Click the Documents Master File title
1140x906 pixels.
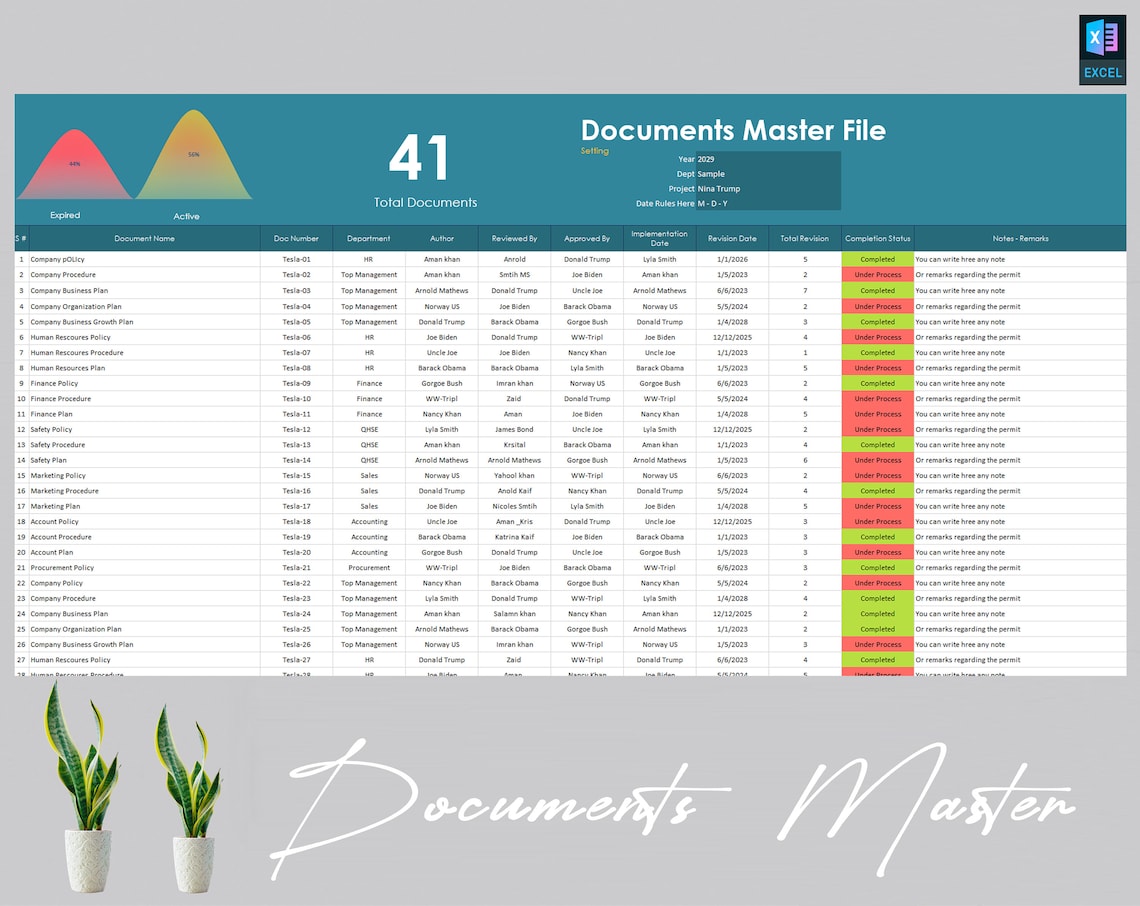pos(733,130)
